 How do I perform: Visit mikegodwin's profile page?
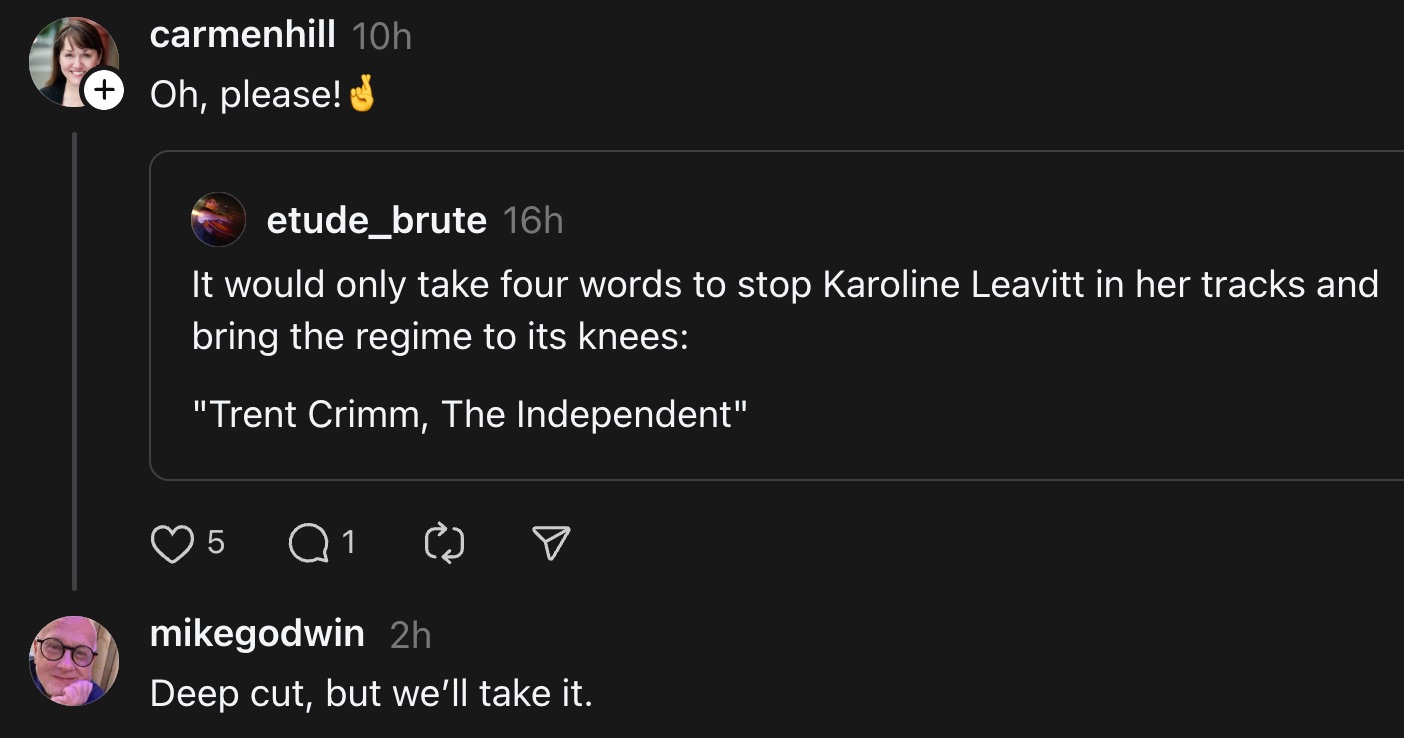pos(256,632)
